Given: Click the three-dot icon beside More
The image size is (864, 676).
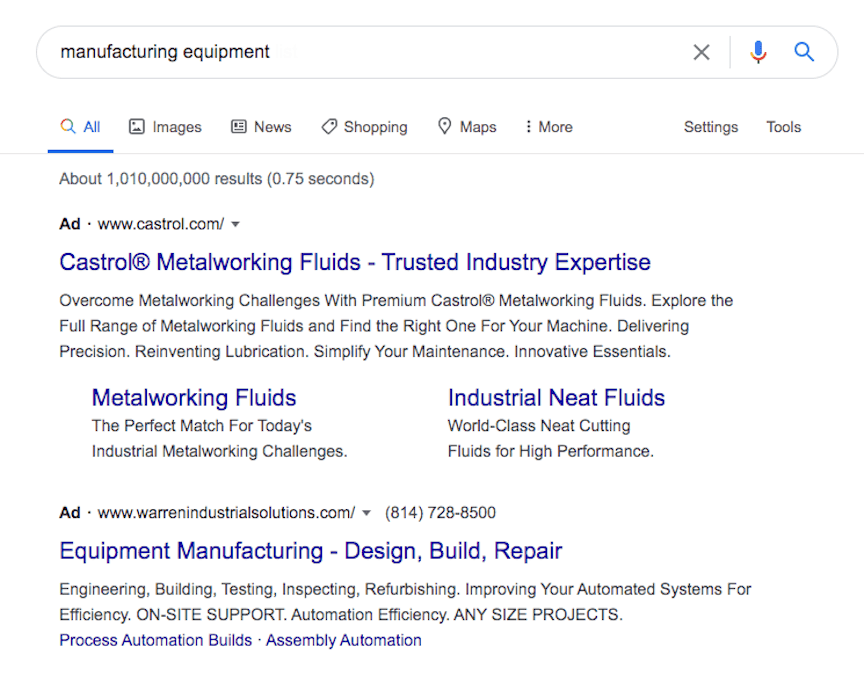Looking at the screenshot, I should (x=528, y=127).
